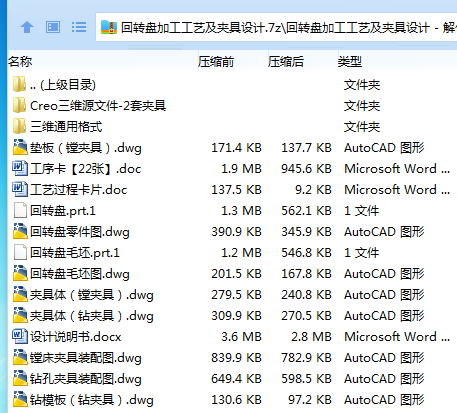Click blank file icon of 回转盘毛坯.prt.1
457x413 pixels.
coord(20,252)
